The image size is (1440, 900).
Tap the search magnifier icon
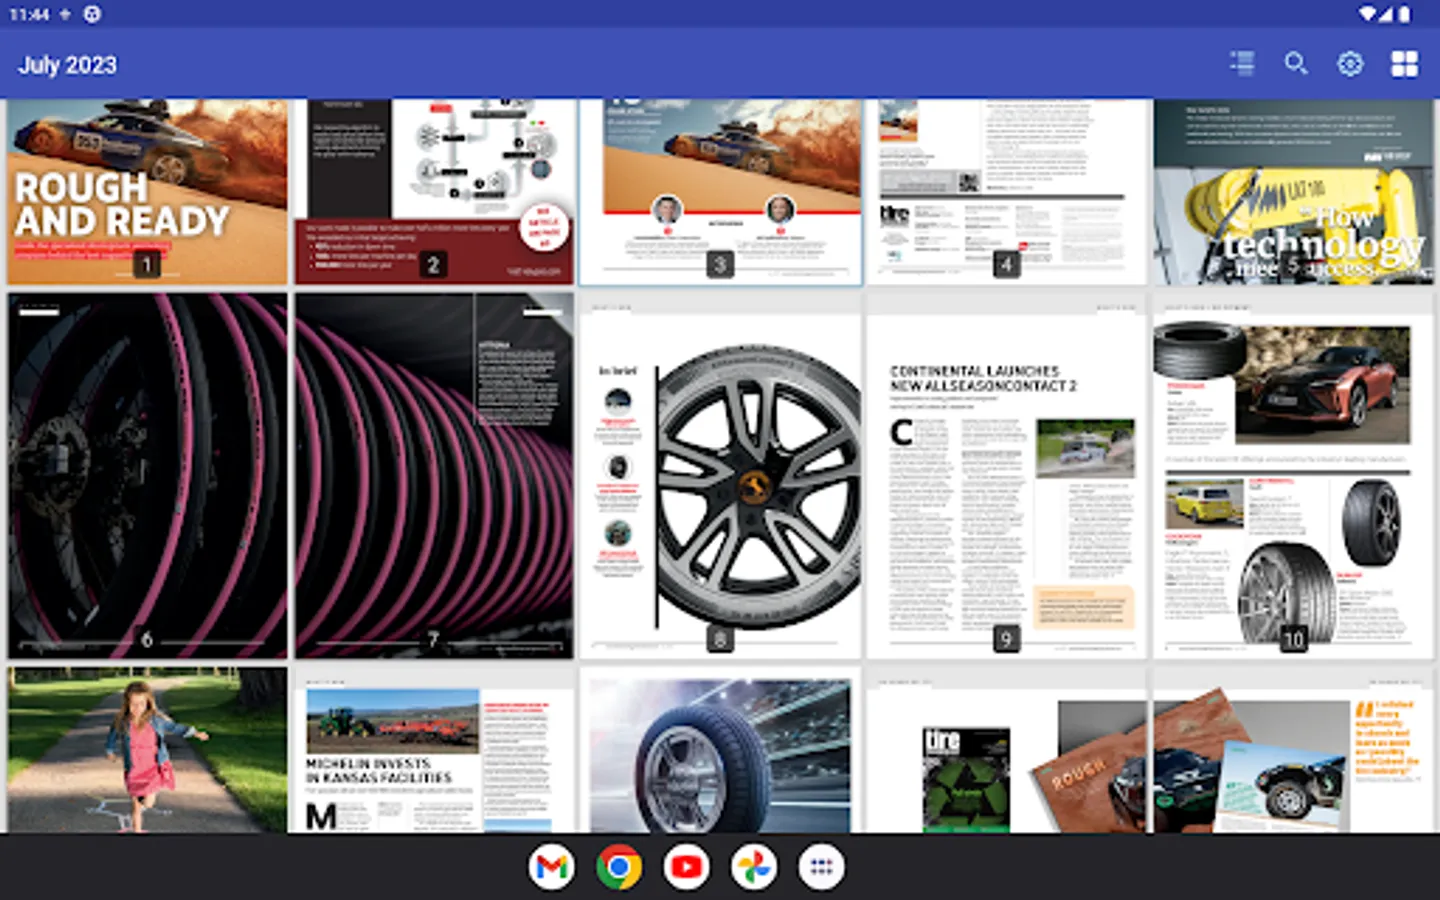pyautogui.click(x=1296, y=64)
